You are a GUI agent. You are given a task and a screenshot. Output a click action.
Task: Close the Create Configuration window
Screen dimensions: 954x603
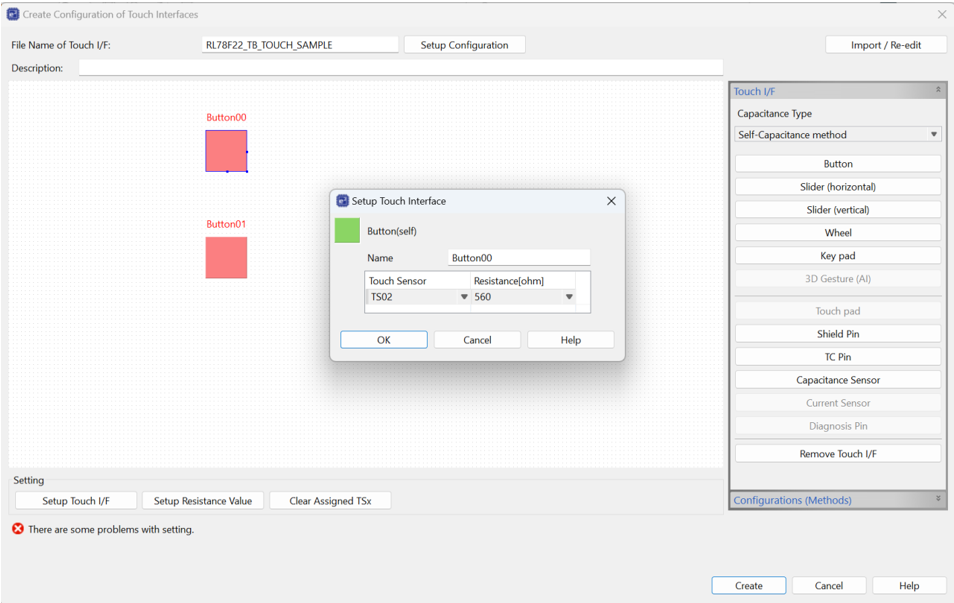(941, 14)
